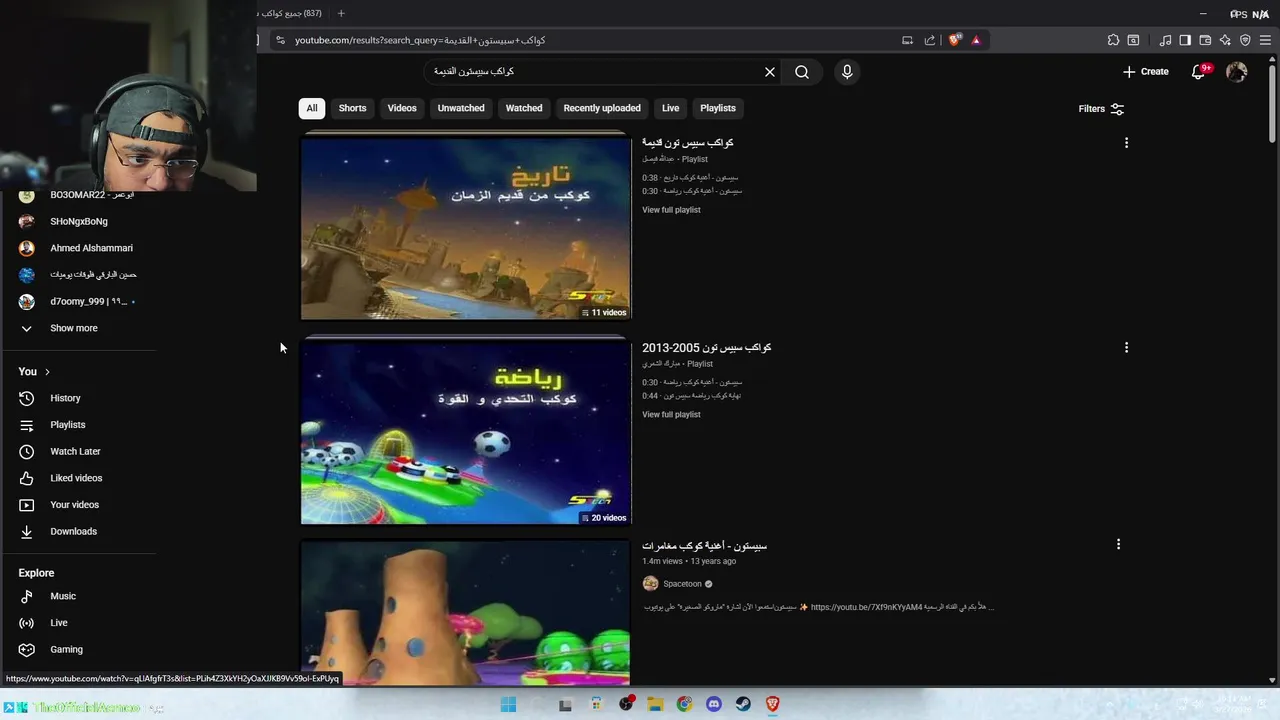Select the Shorts filter chip

352,108
